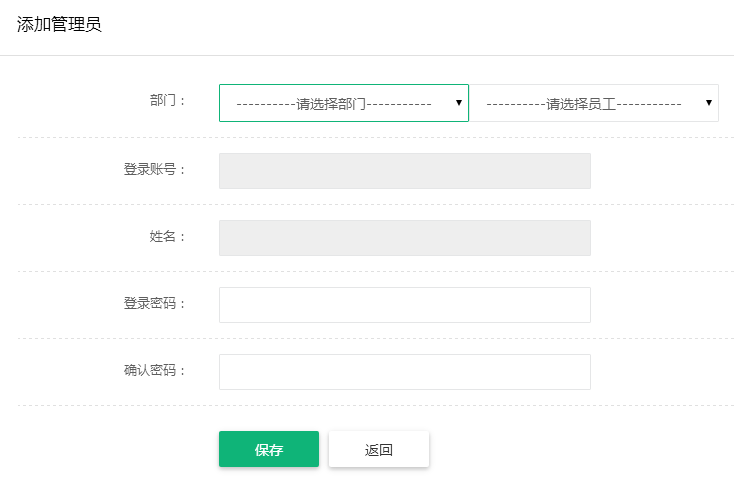Click the dashed separator above the 保存 button
Viewport: 734px width, 483px height.
coord(376,406)
